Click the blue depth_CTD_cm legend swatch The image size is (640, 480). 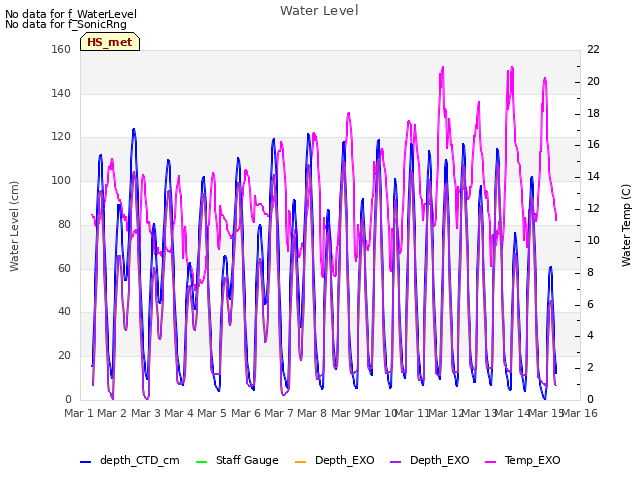coord(86,462)
